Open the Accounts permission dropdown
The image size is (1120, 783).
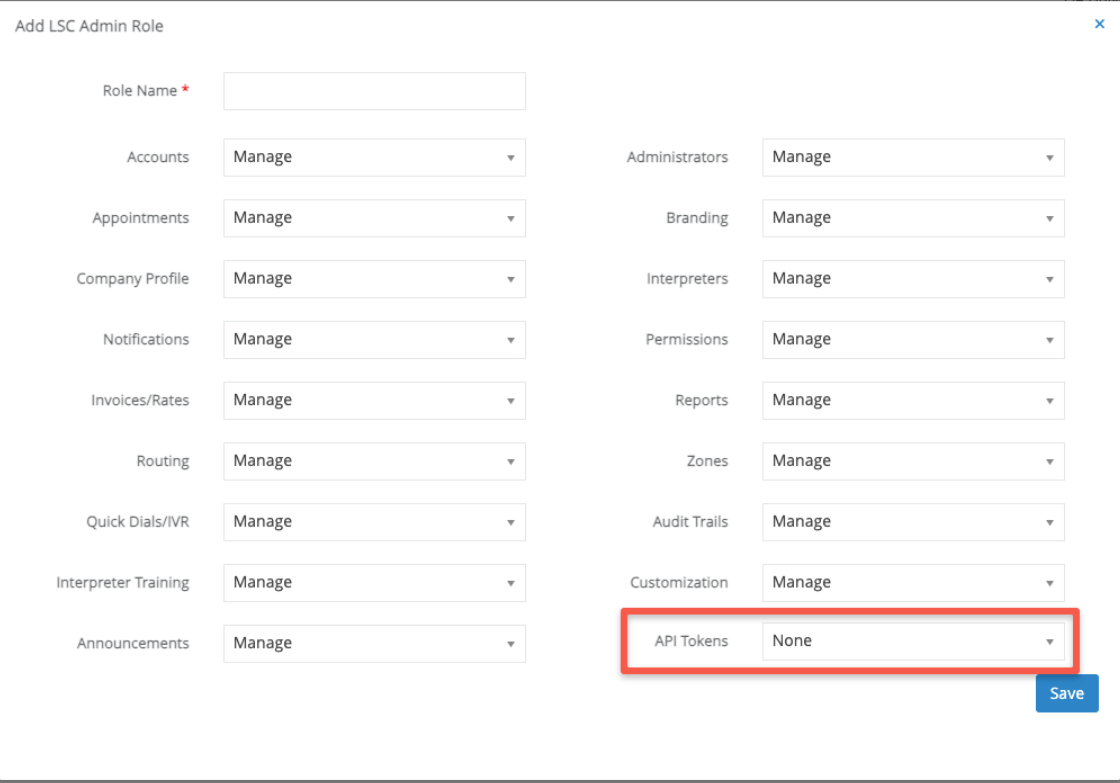(374, 157)
